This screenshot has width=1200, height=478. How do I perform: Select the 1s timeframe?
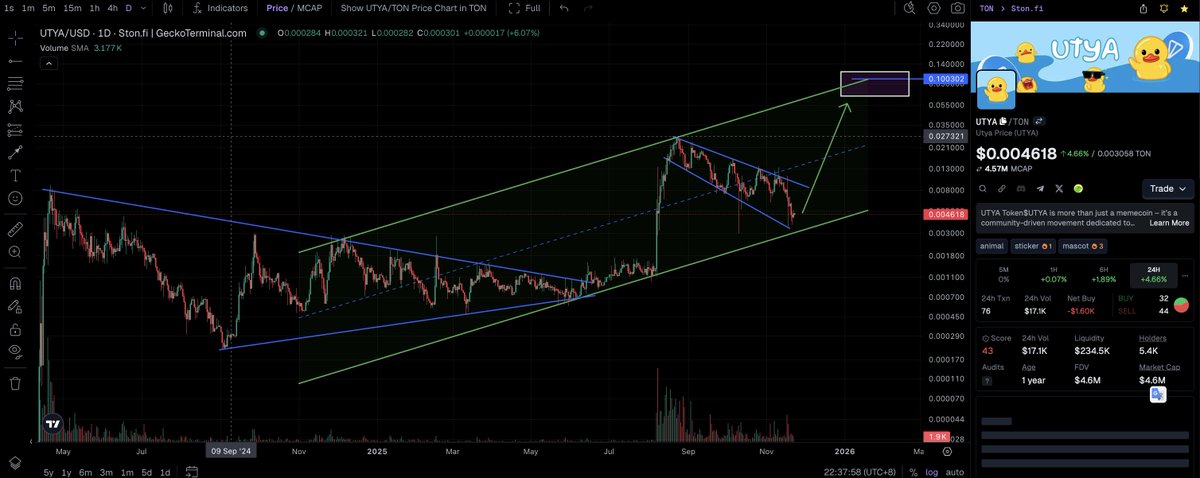click(x=8, y=8)
